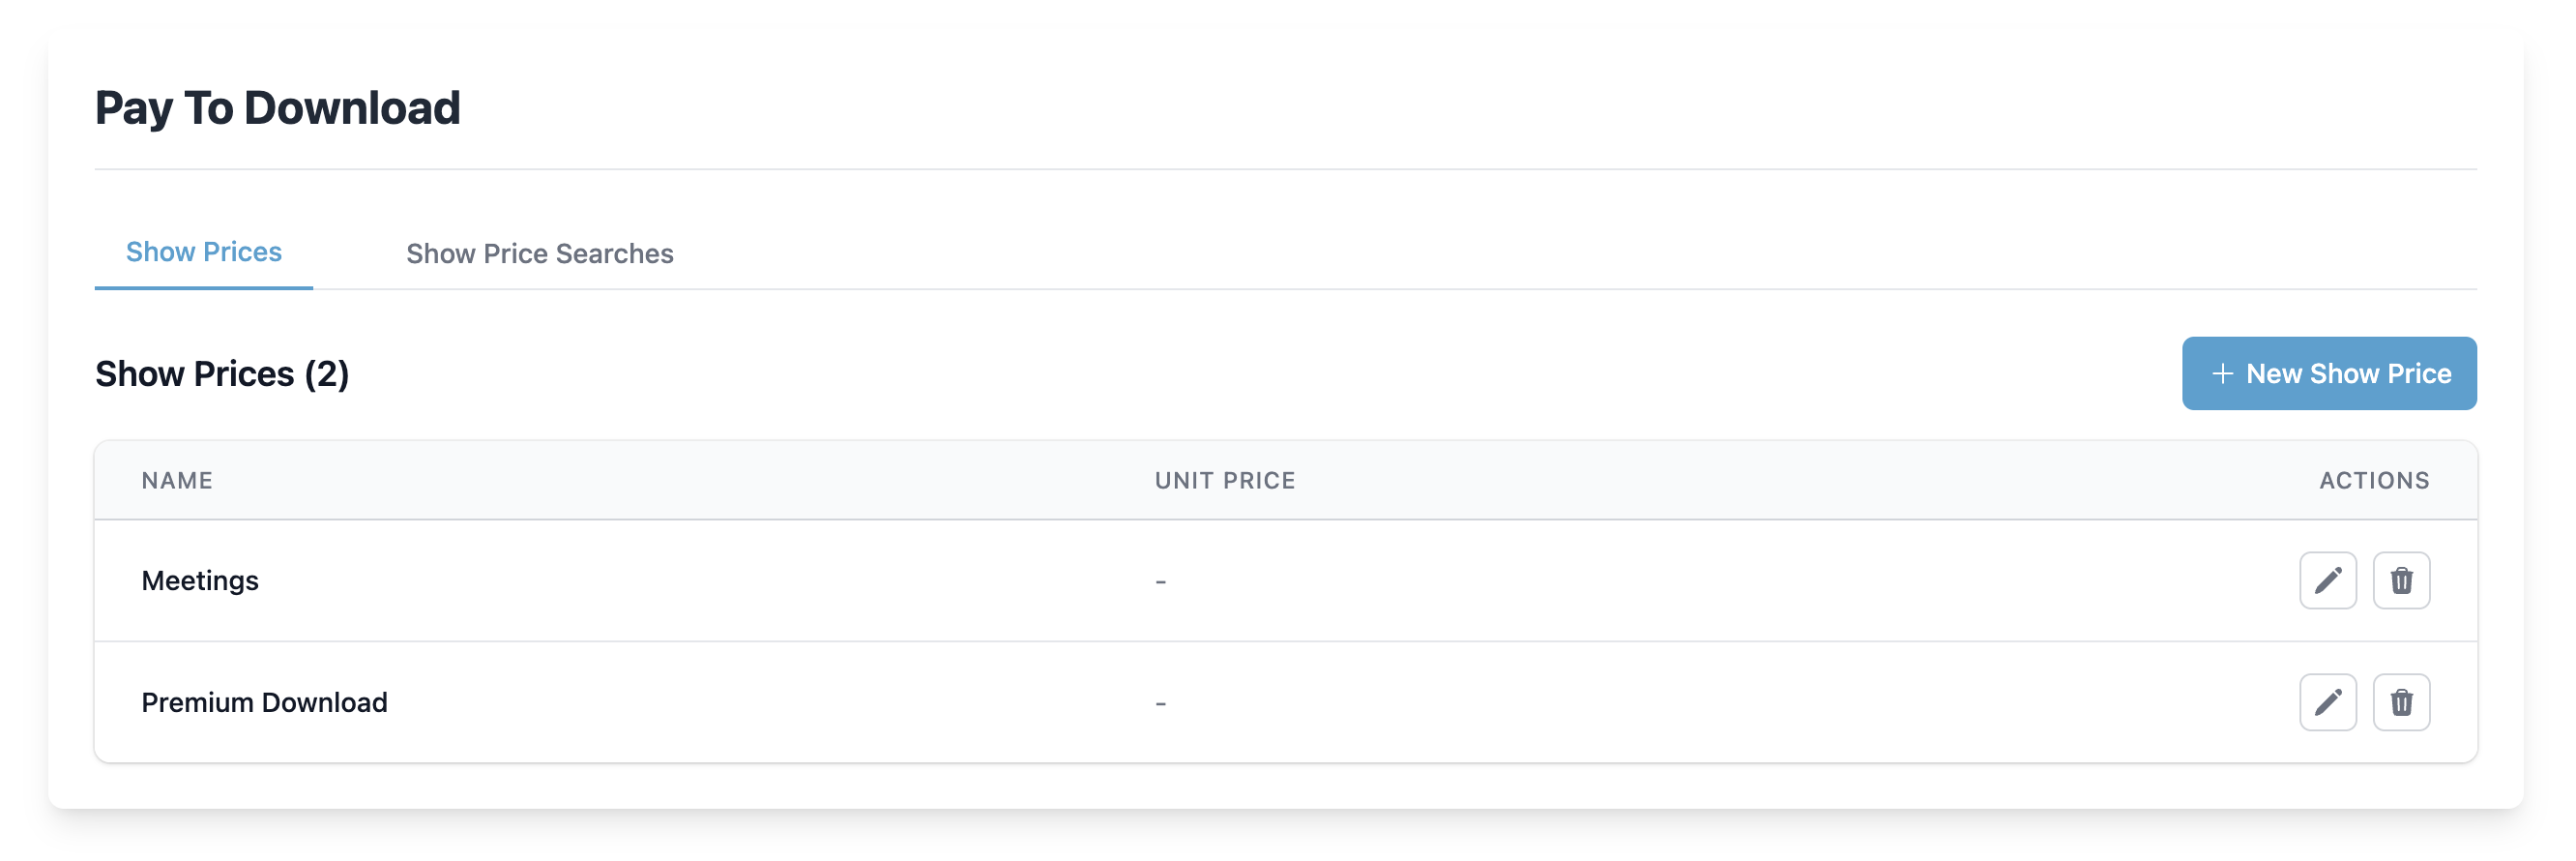
Task: Switch to the Show Price Searches tab
Action: [x=540, y=254]
